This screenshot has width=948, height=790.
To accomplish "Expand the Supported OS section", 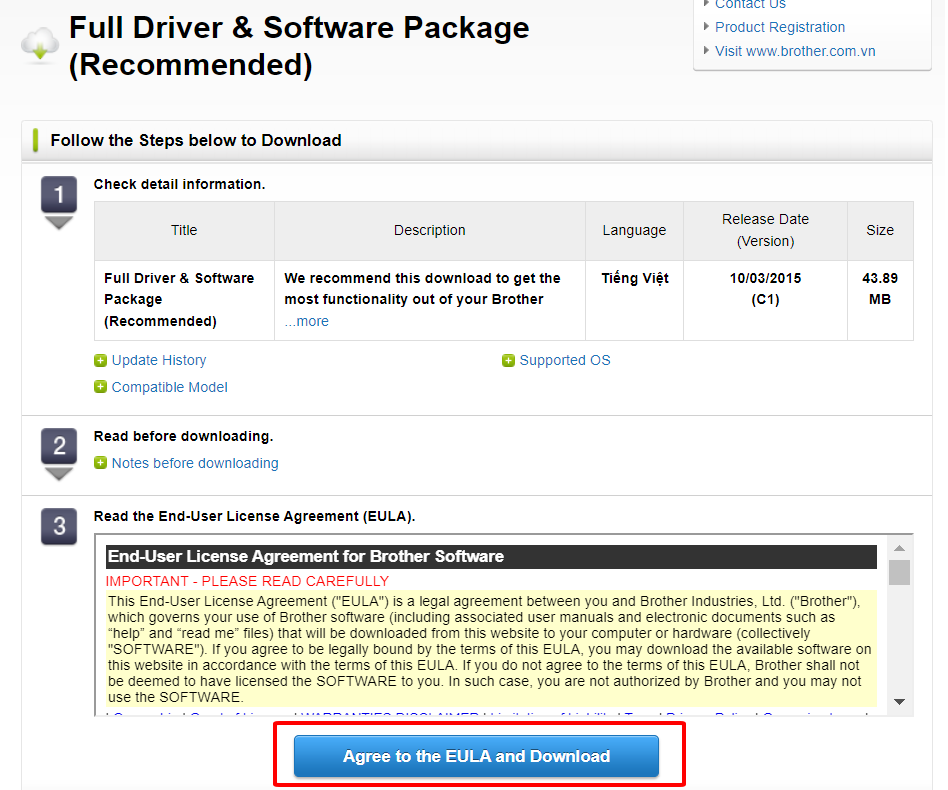I will coord(565,360).
